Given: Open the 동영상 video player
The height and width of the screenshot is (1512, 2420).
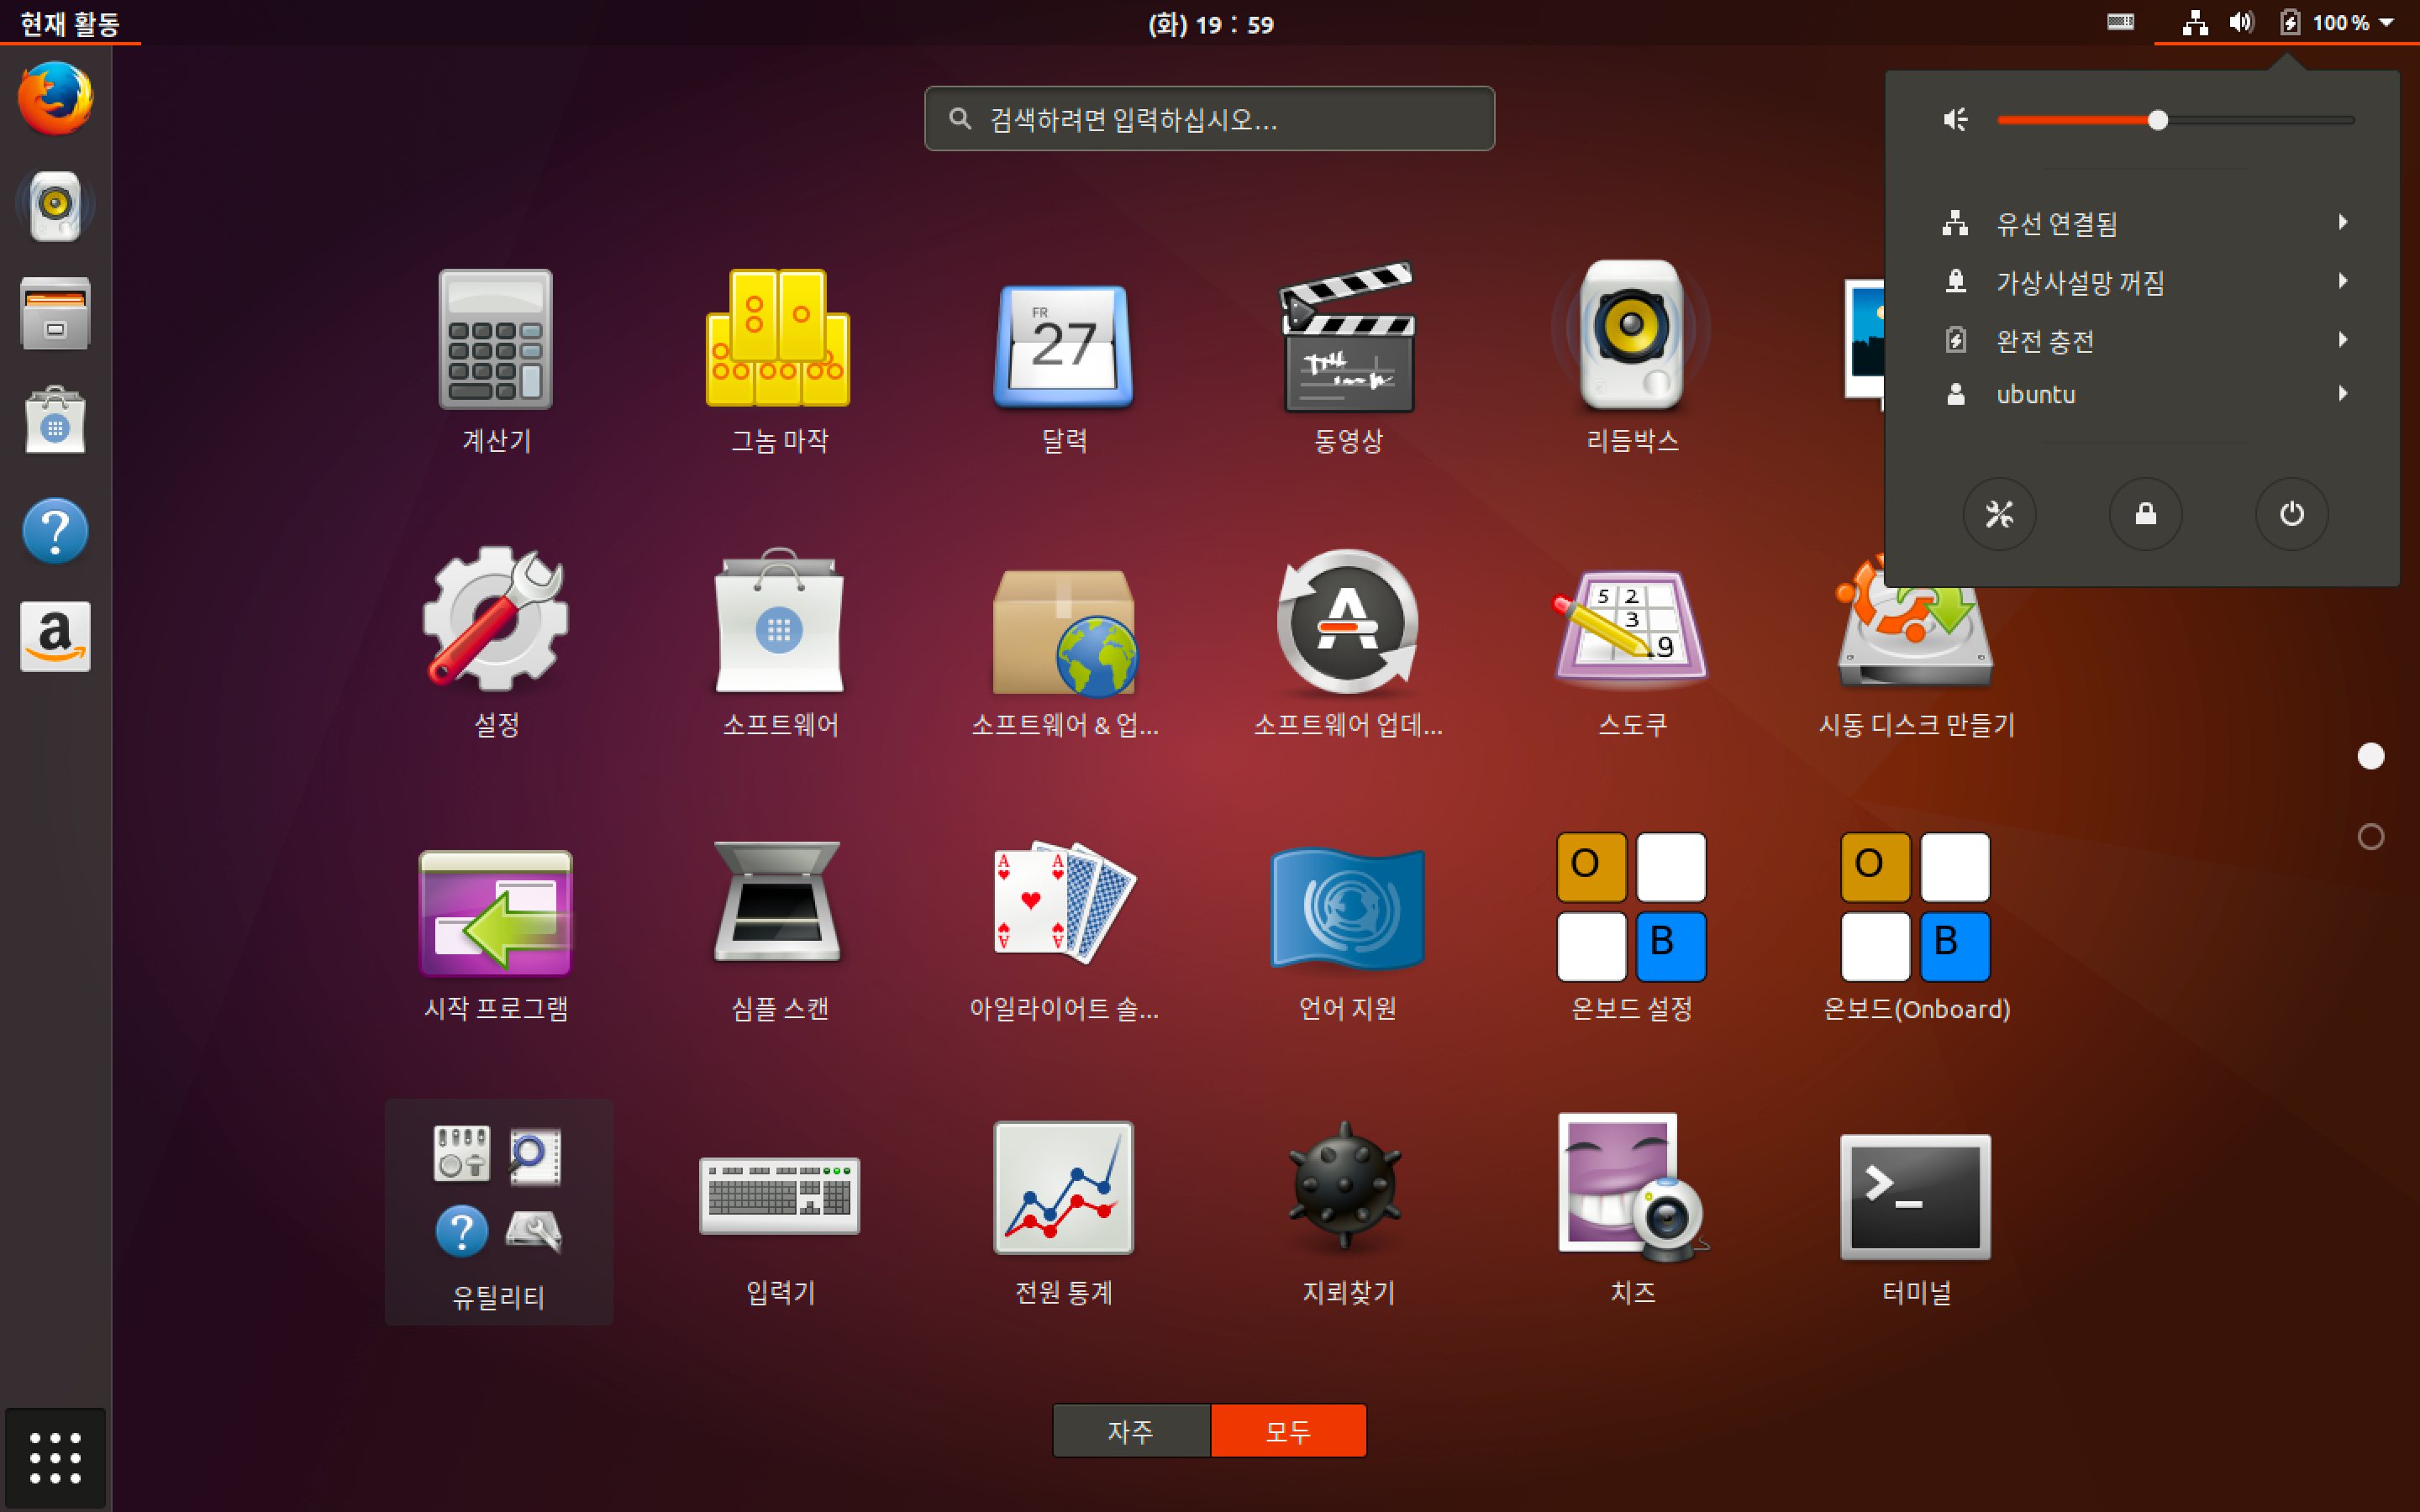Looking at the screenshot, I should click(1347, 360).
